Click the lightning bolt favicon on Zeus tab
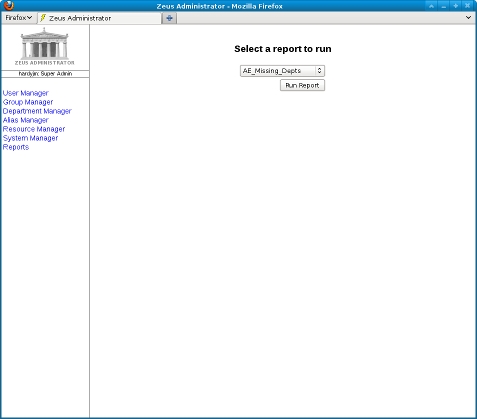This screenshot has height=419, width=477. pyautogui.click(x=43, y=18)
